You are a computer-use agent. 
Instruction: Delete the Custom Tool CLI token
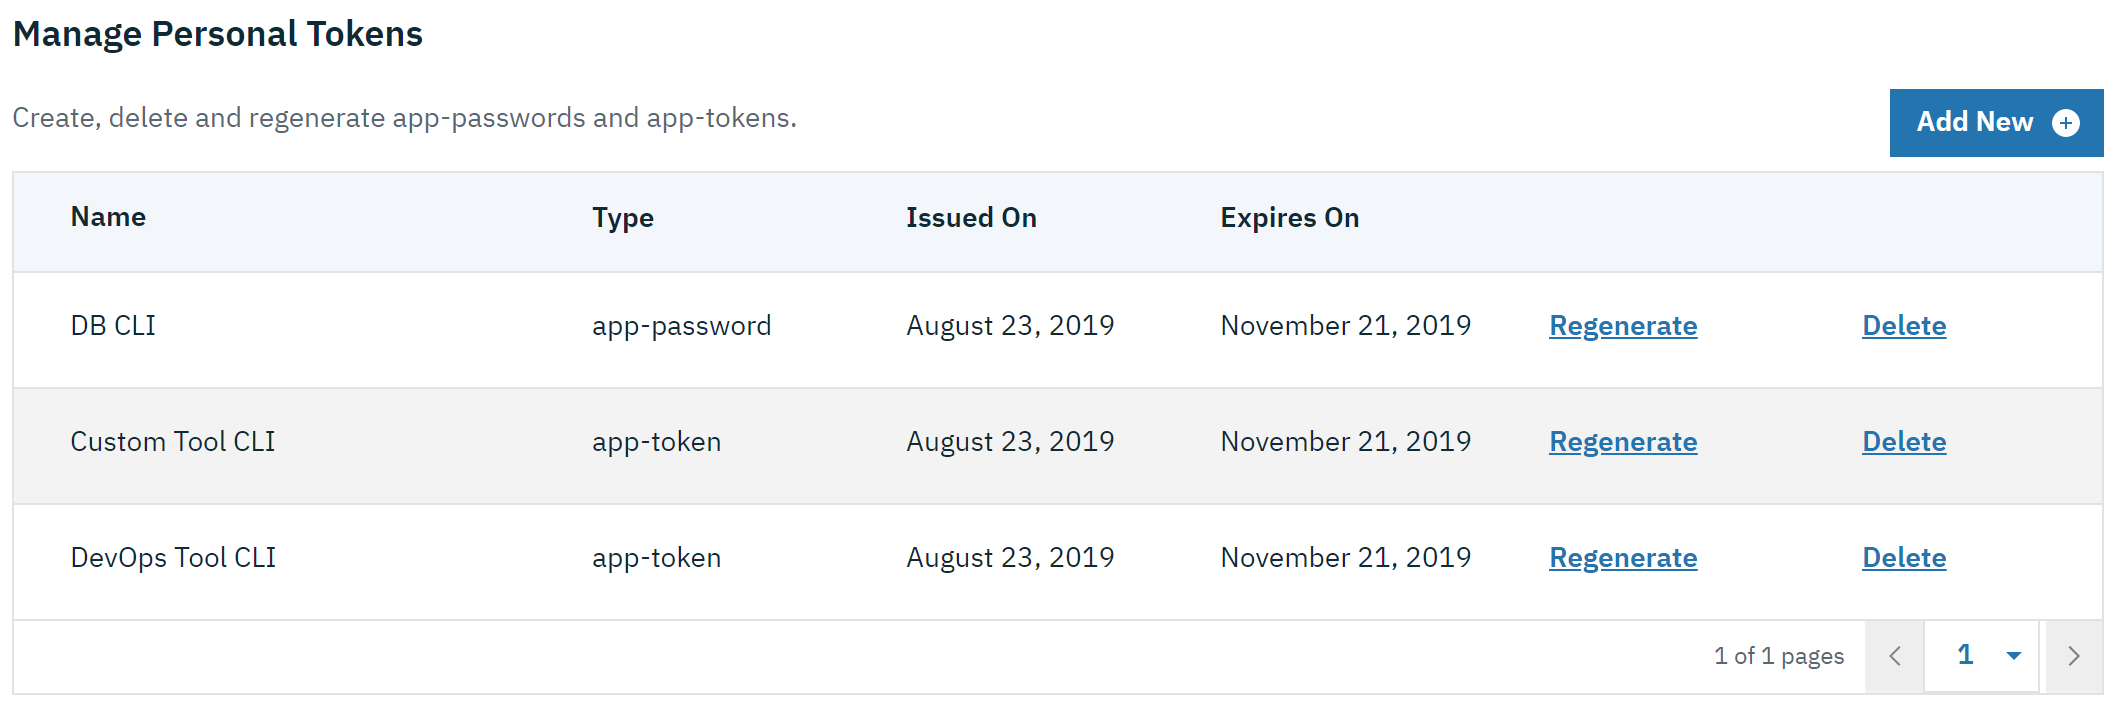[x=1904, y=442]
